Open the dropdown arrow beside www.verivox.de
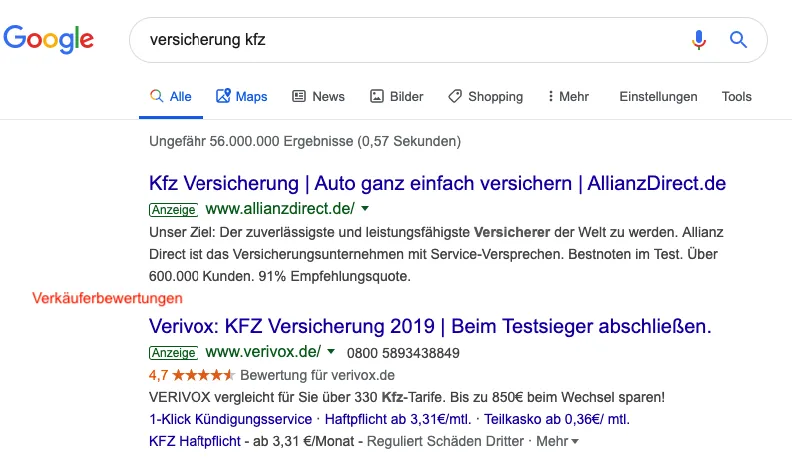The width and height of the screenshot is (792, 473). coord(331,352)
